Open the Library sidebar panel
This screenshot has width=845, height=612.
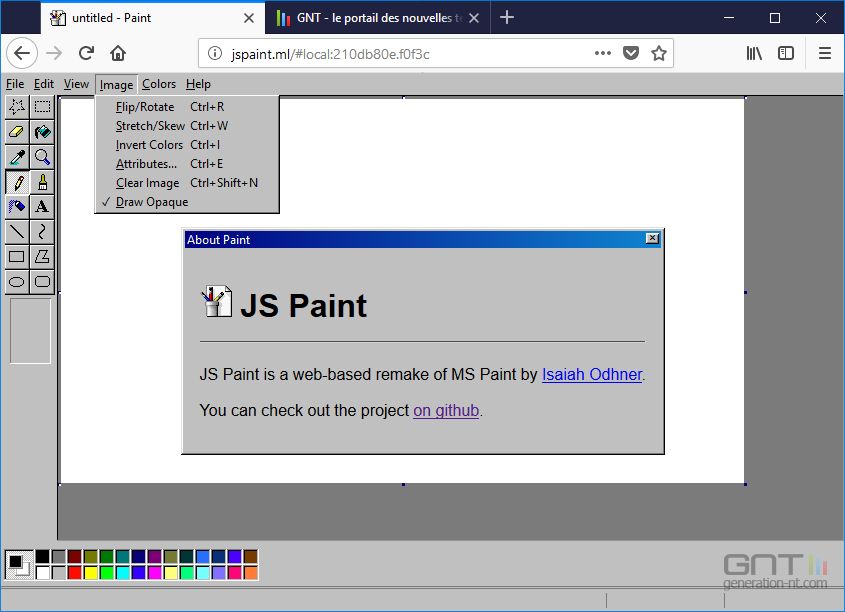753,53
